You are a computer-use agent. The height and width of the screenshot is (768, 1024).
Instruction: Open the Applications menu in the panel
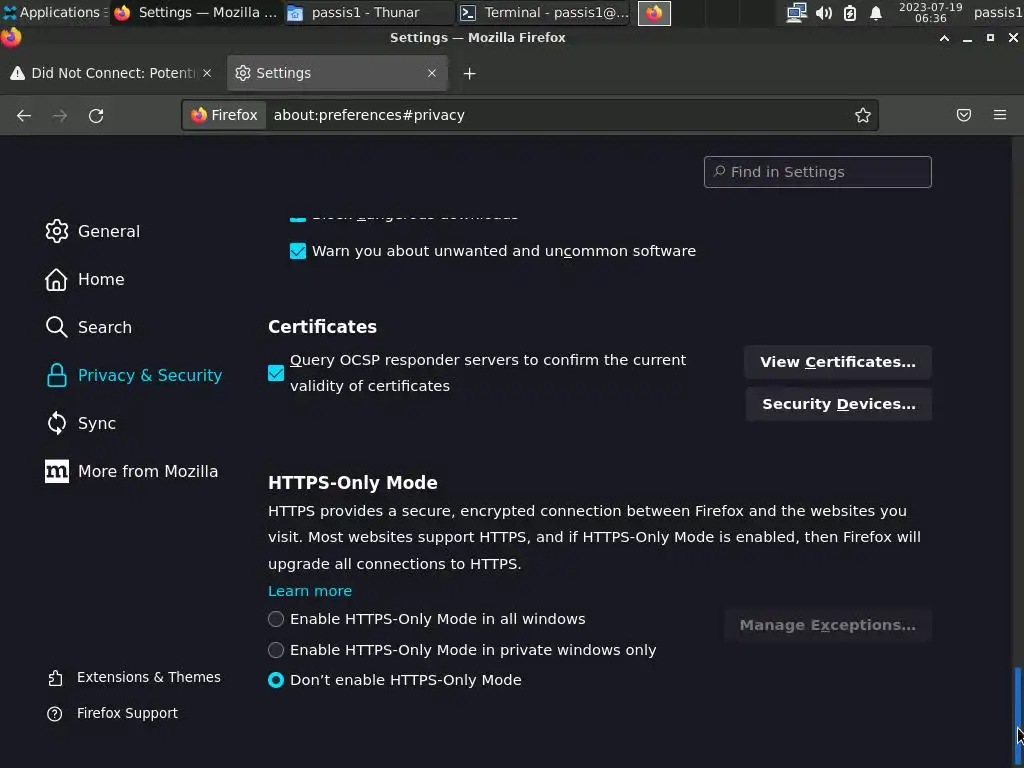tap(50, 13)
